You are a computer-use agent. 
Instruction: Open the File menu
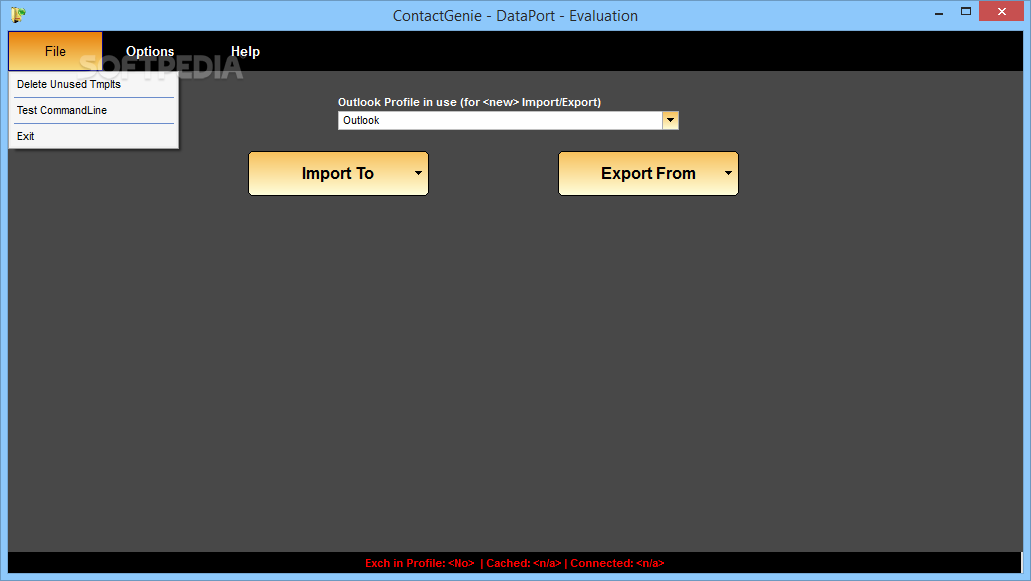55,51
